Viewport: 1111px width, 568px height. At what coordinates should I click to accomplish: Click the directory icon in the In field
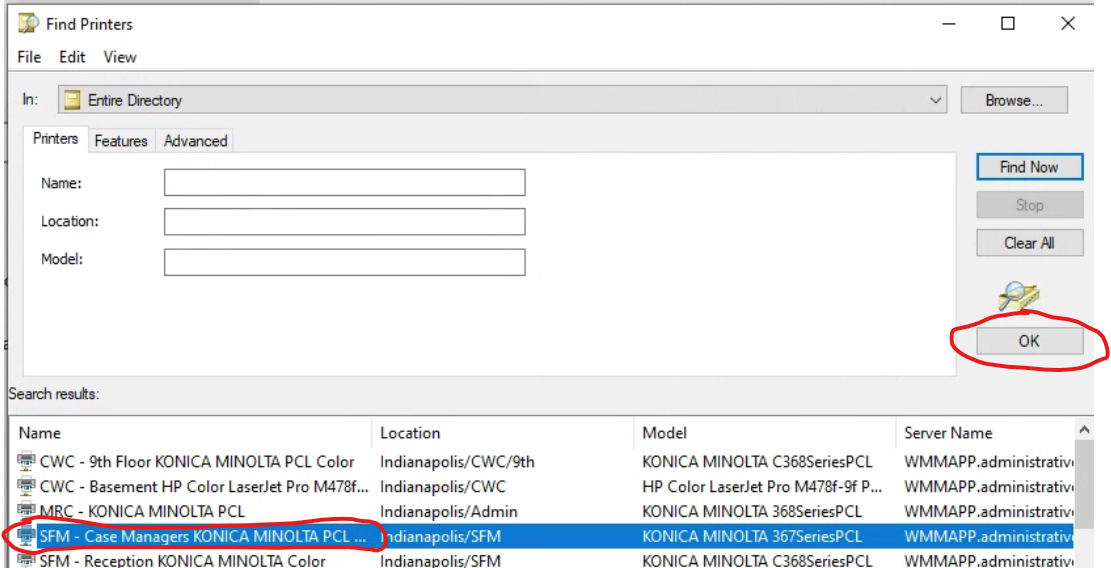(x=72, y=100)
